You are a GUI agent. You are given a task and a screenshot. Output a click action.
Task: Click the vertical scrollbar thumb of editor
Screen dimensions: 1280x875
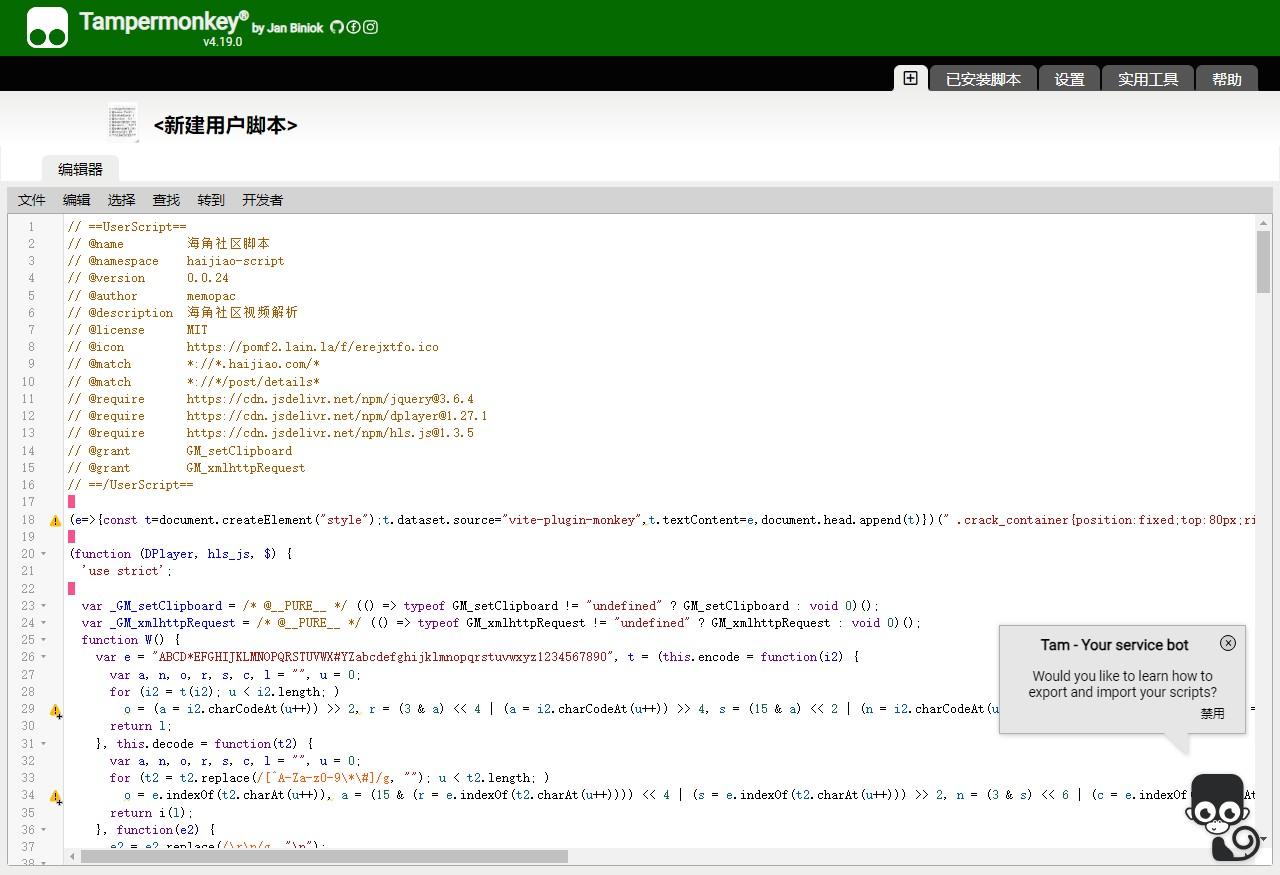pos(1264,262)
